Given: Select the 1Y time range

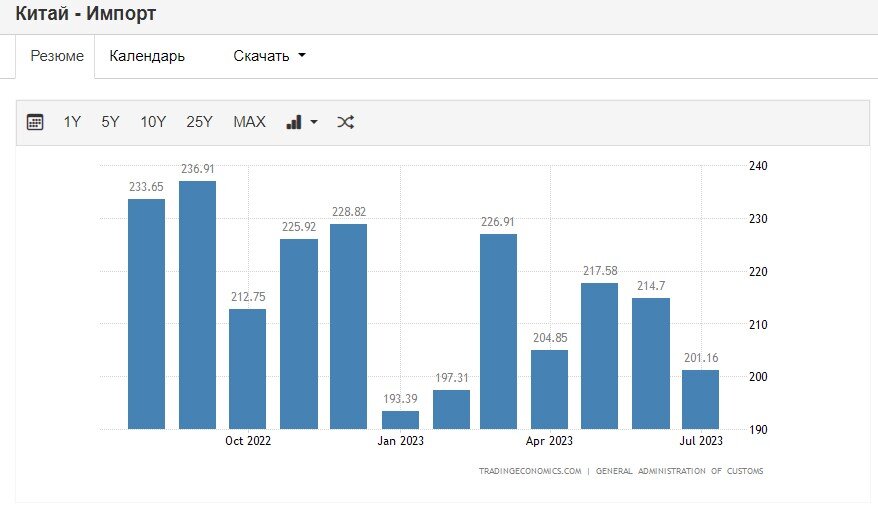Looking at the screenshot, I should 72,122.
